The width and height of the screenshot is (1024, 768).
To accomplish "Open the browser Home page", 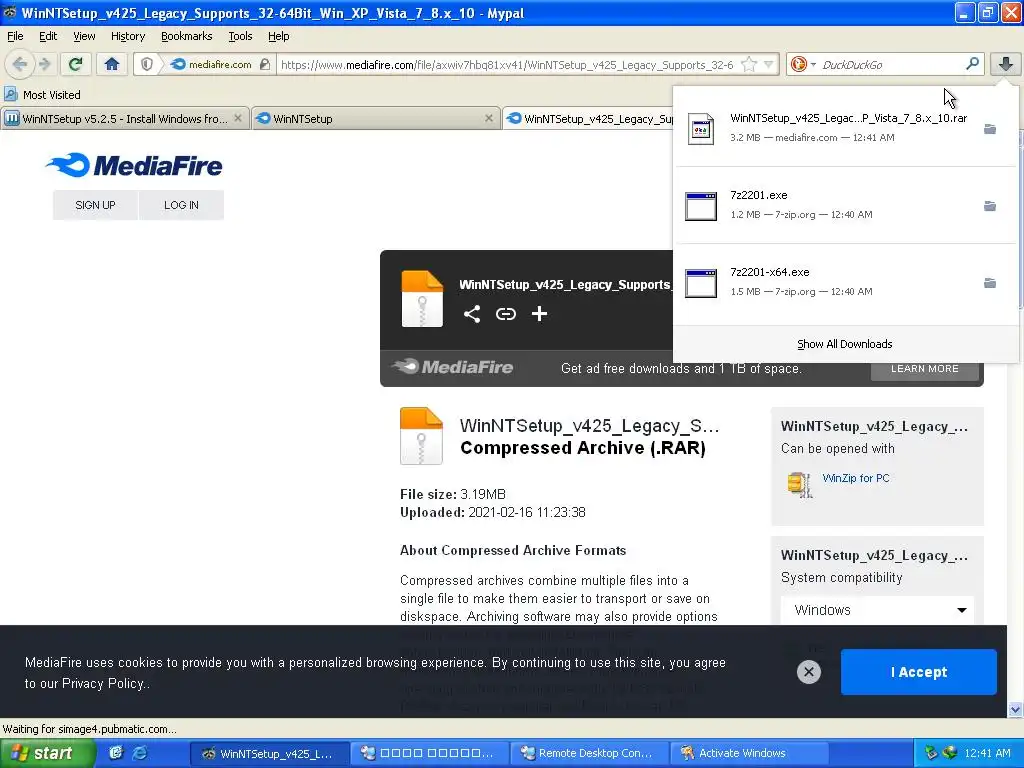I will [x=112, y=64].
